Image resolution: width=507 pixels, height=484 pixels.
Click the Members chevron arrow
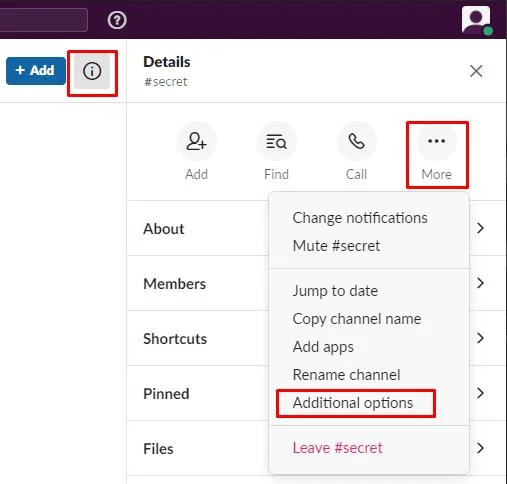(x=480, y=283)
